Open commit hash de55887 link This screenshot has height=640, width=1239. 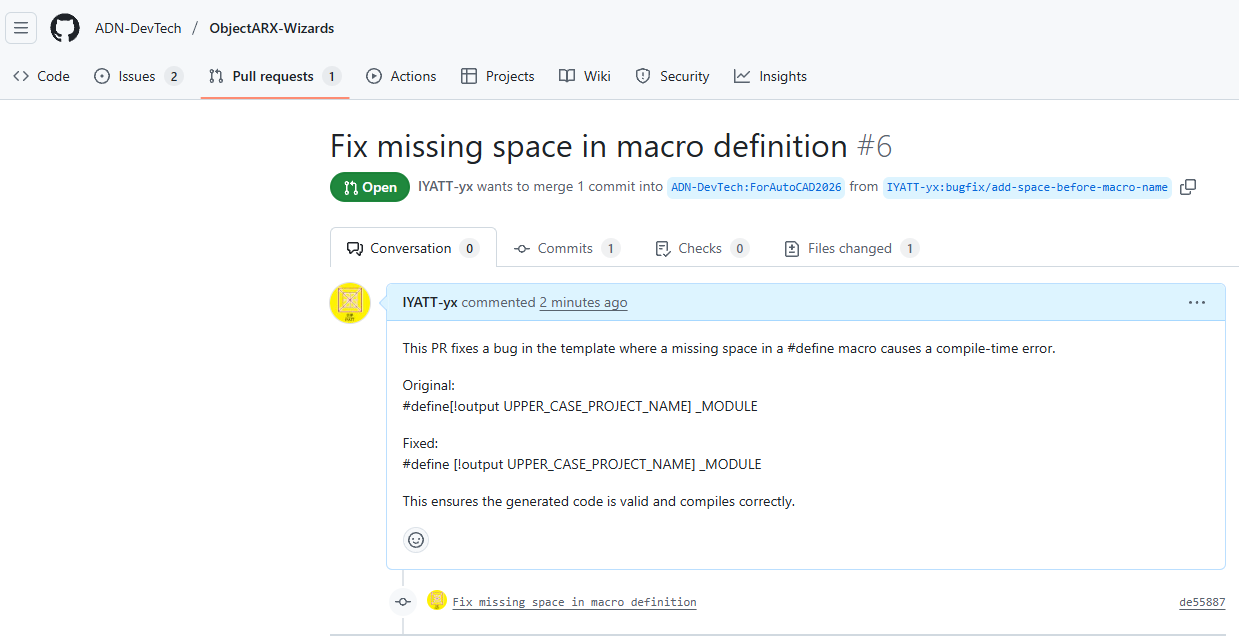pyautogui.click(x=1202, y=602)
